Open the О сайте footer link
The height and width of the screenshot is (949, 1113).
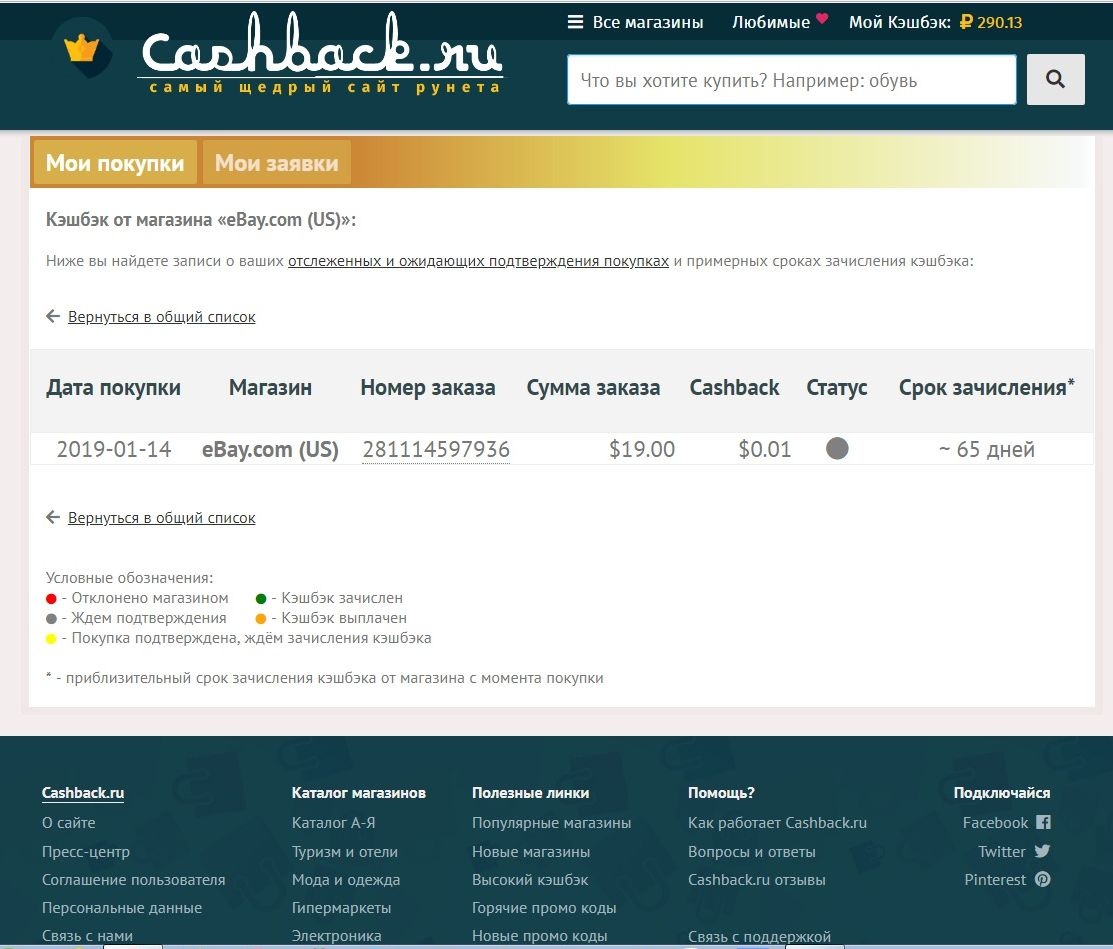click(x=69, y=823)
